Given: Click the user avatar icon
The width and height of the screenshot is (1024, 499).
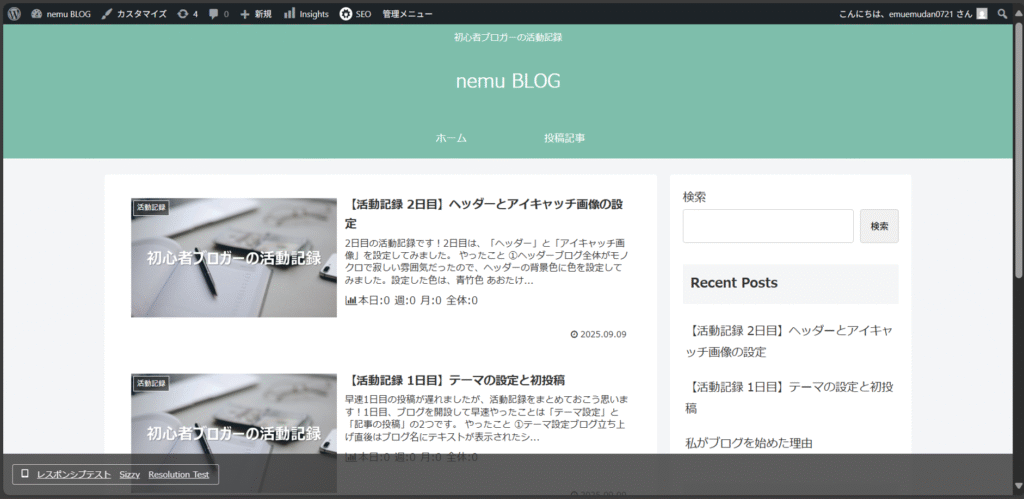Looking at the screenshot, I should click(x=982, y=14).
